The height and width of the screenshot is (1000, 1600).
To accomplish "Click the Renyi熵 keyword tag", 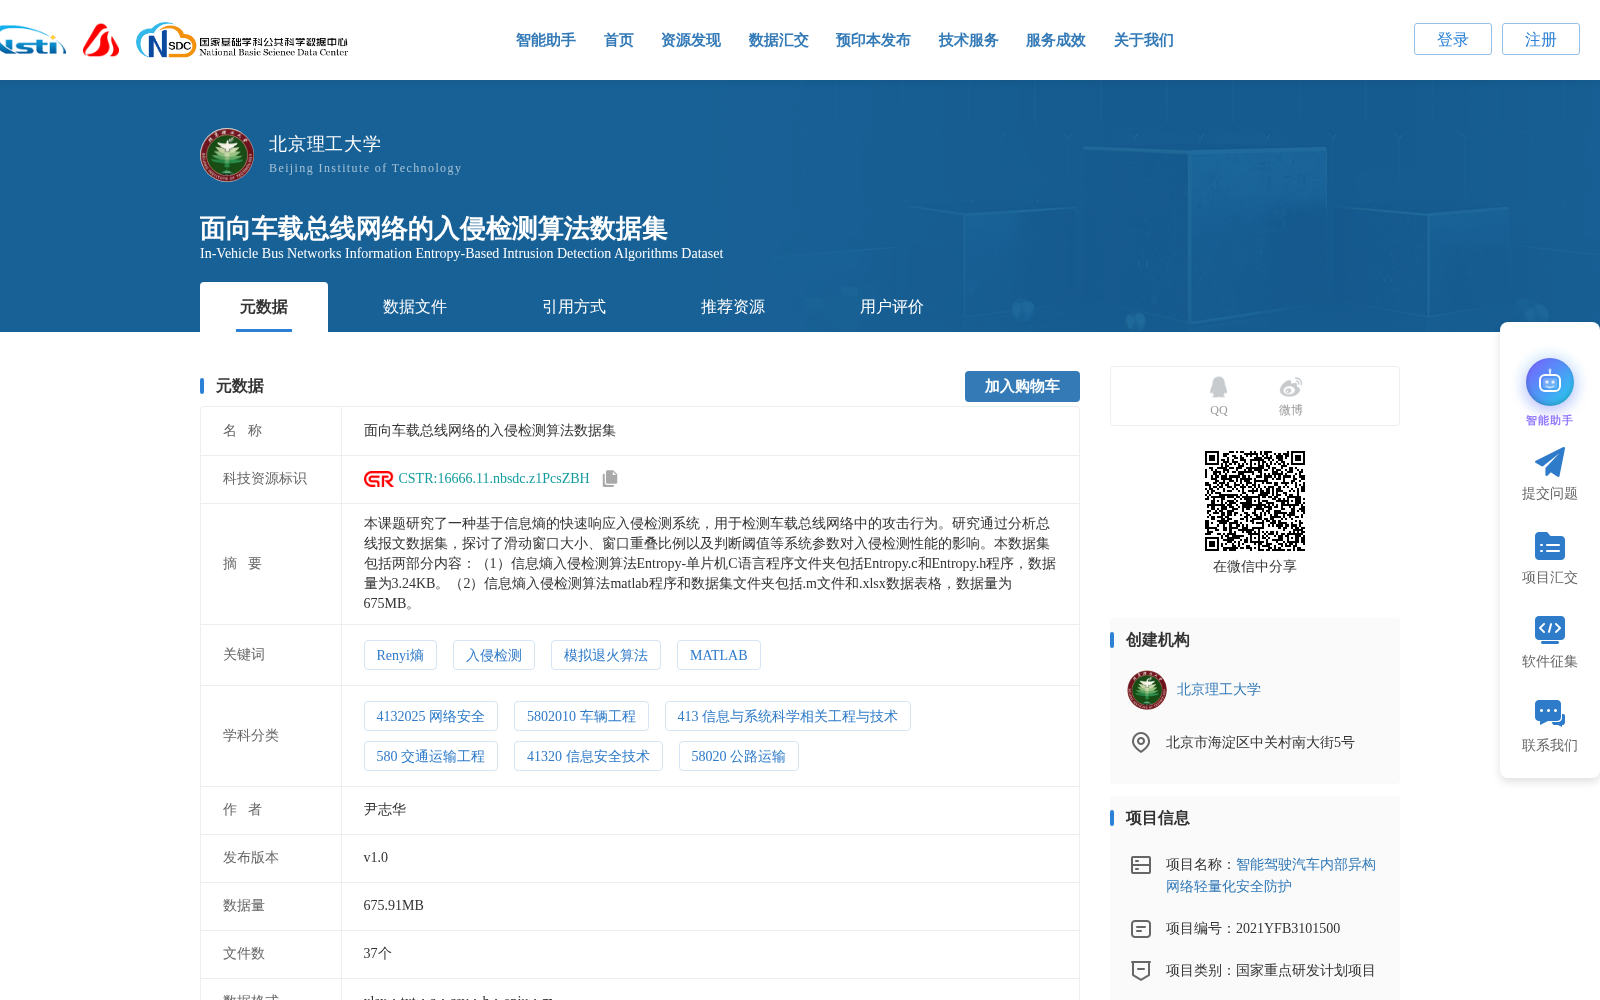I will (400, 655).
